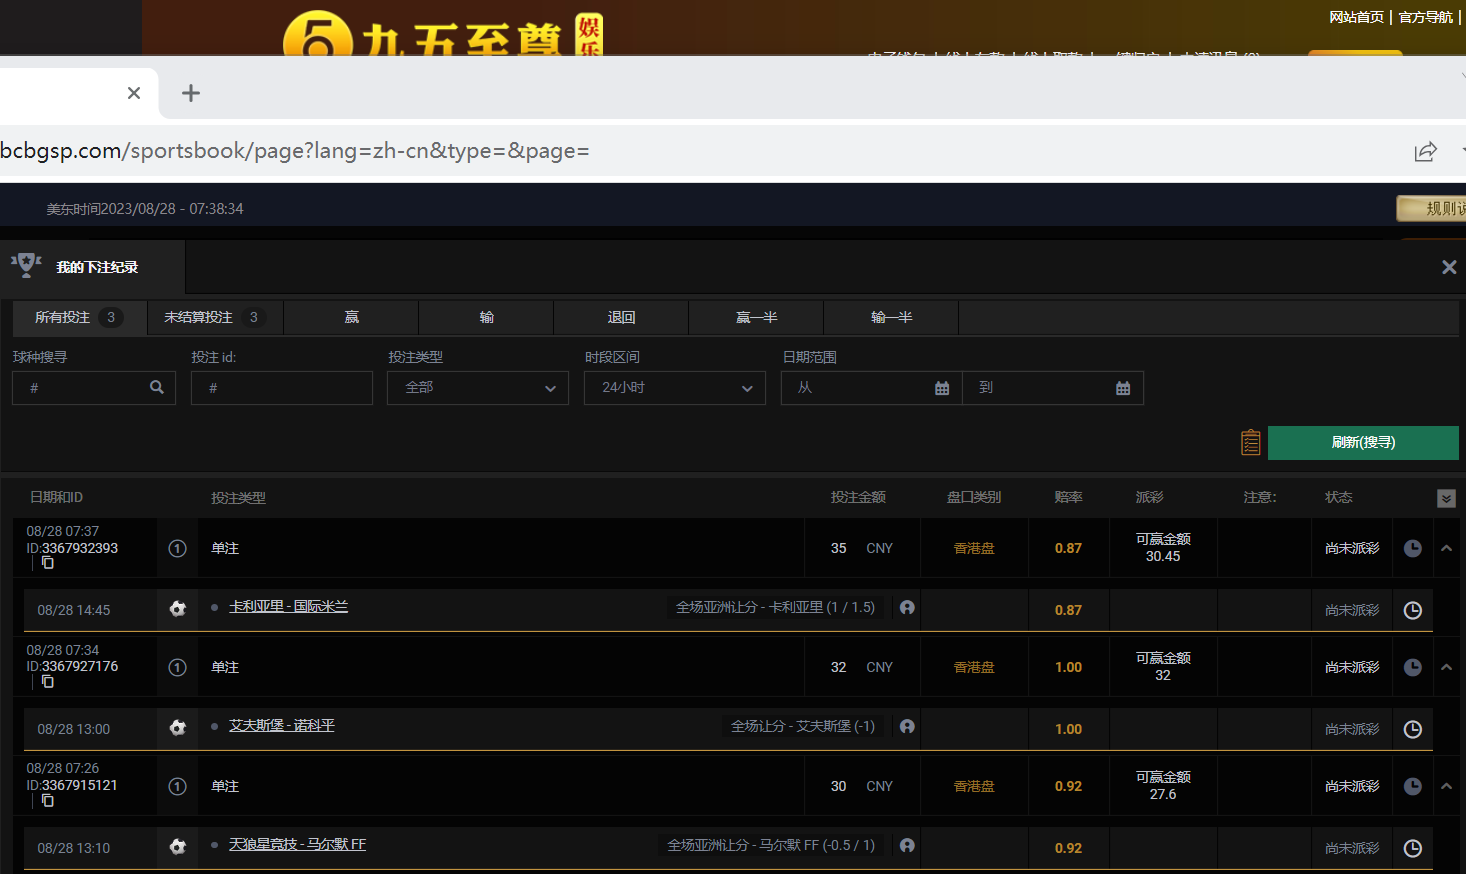Click the clipboard report icon beside refresh button
Viewport: 1466px width, 874px height.
click(x=1250, y=442)
